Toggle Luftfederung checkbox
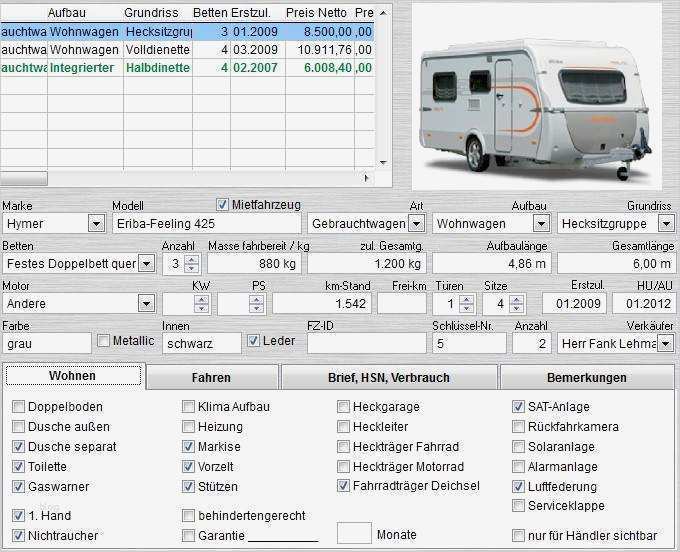The width and height of the screenshot is (680, 552). tap(518, 487)
